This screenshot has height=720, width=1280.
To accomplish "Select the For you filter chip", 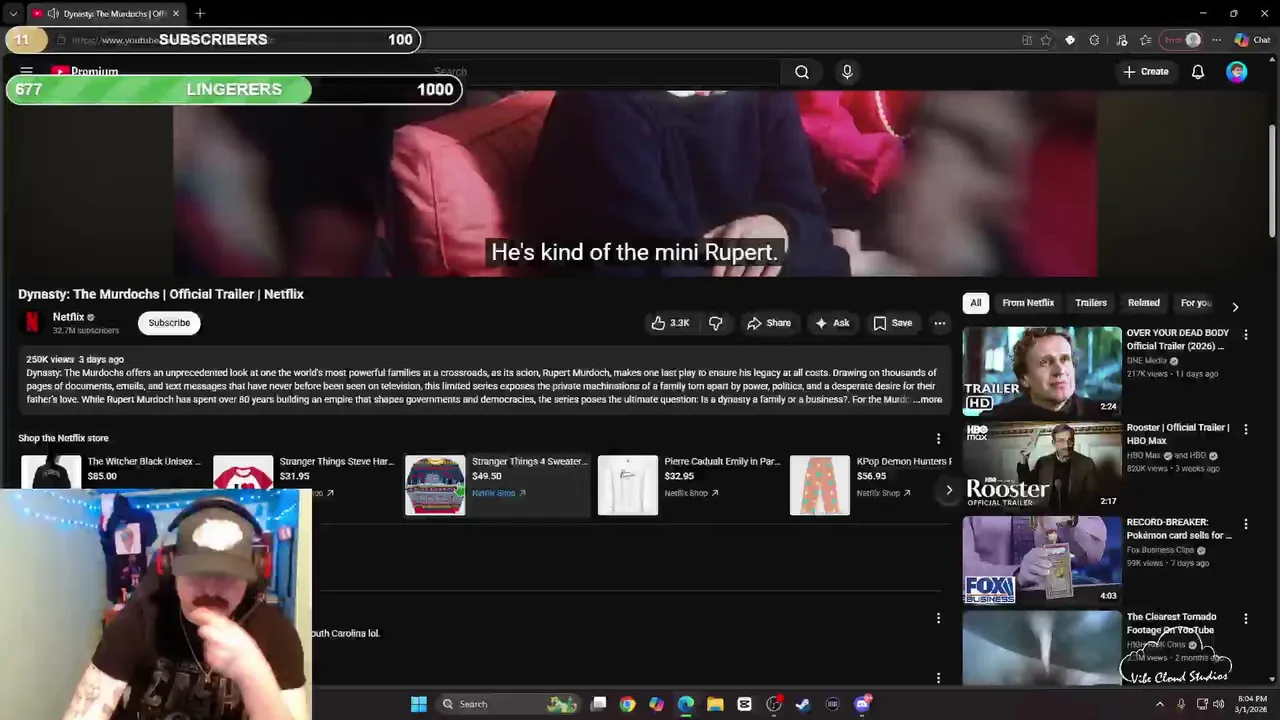I will (1196, 303).
